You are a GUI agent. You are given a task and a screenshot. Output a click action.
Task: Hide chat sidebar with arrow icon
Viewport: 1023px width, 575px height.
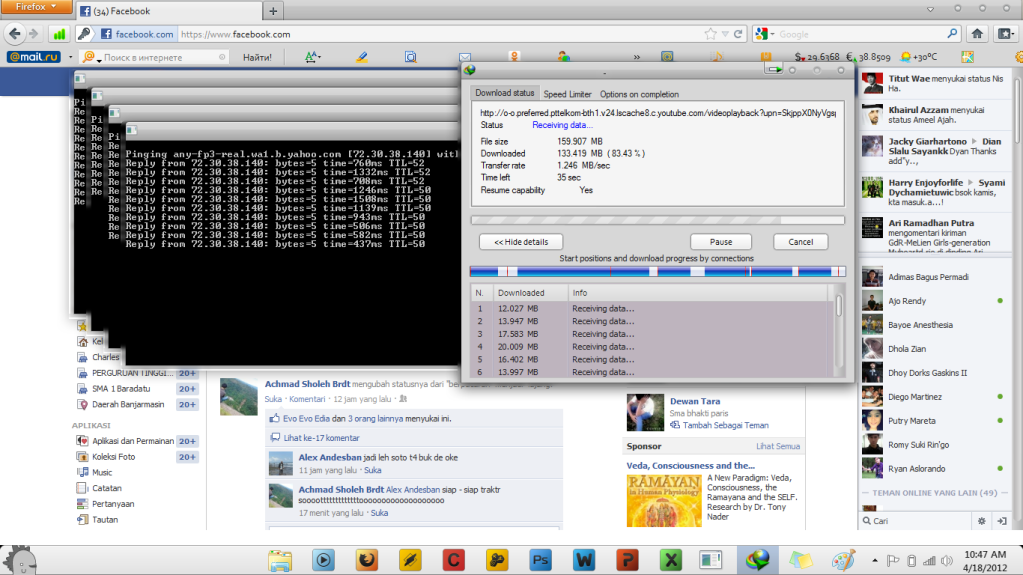click(1001, 521)
